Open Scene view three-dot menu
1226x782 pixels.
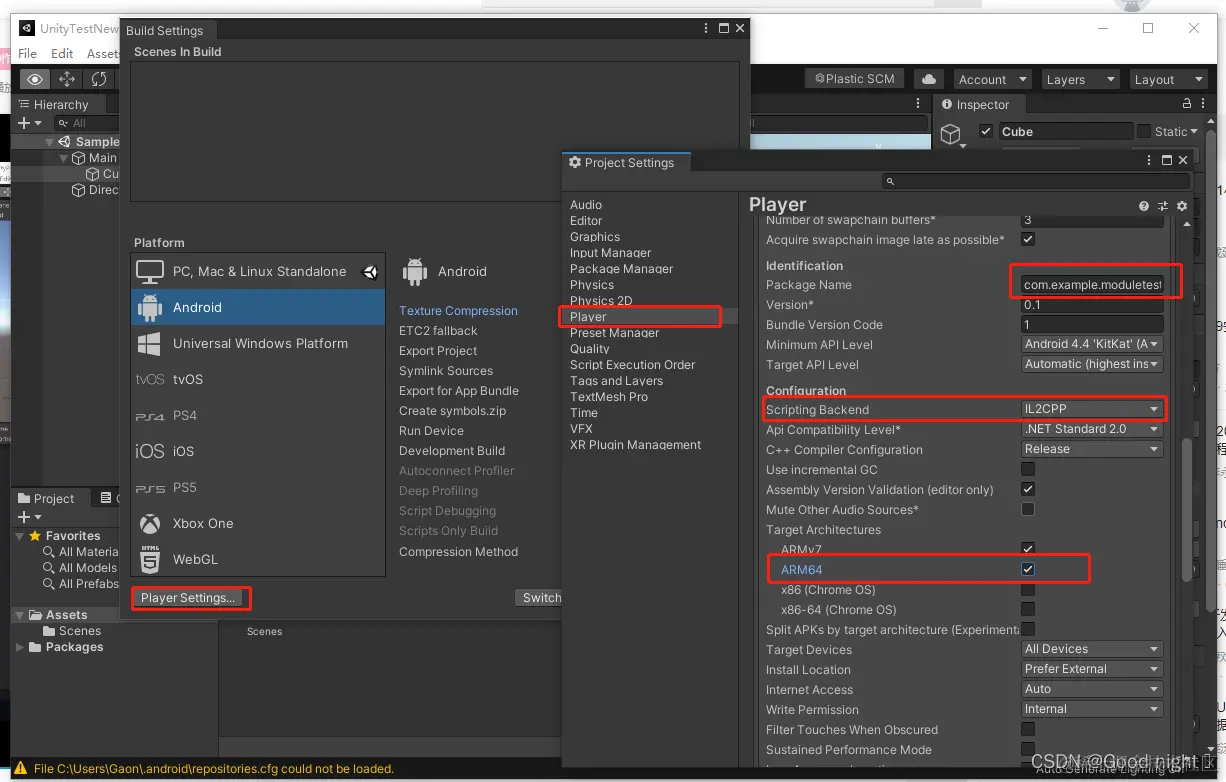pos(919,104)
